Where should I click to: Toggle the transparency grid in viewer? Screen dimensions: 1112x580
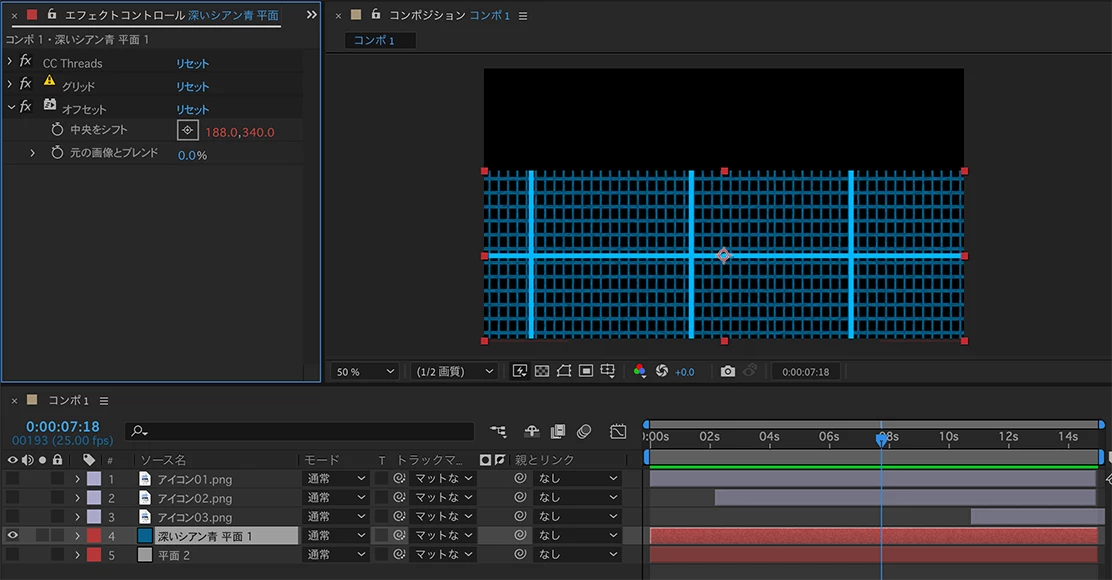point(542,371)
